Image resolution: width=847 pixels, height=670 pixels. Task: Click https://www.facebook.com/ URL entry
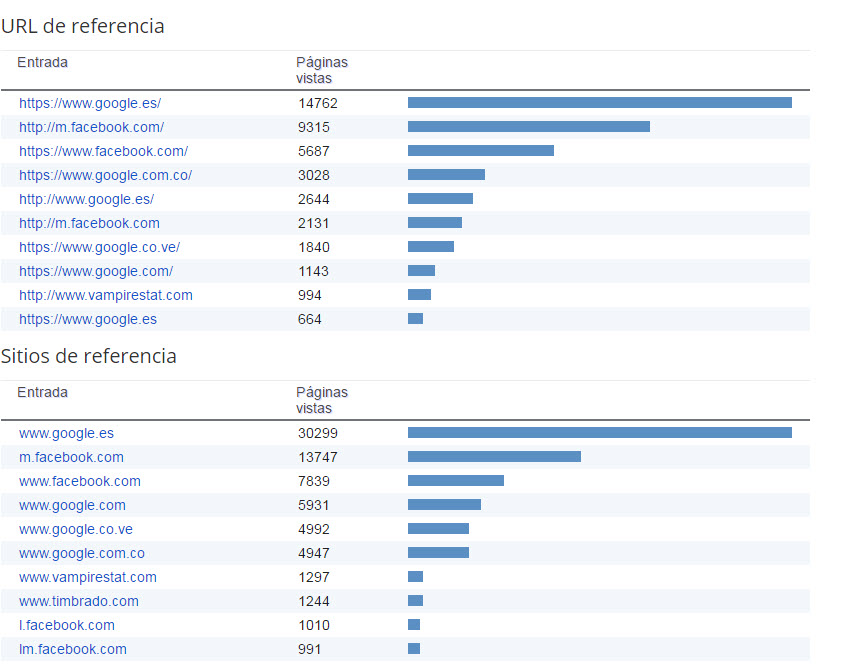[103, 151]
